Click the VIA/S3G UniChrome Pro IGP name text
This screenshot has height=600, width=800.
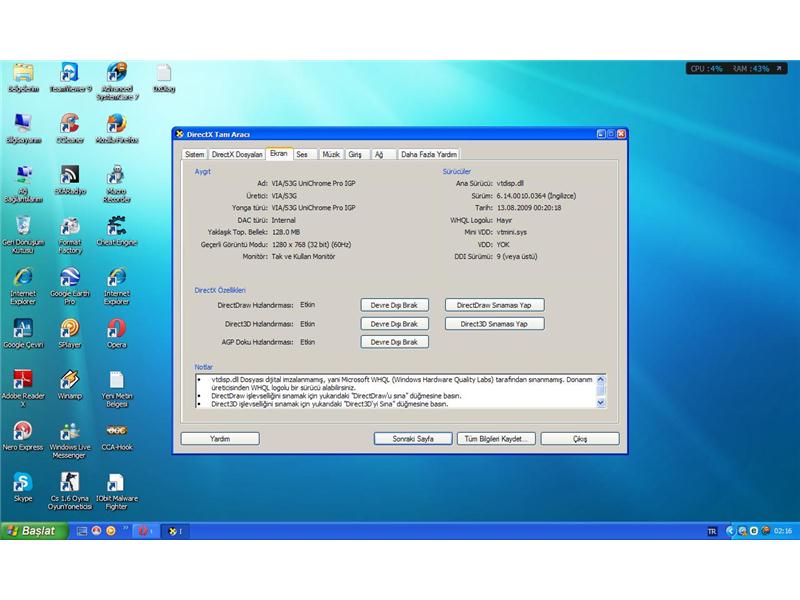click(x=313, y=183)
